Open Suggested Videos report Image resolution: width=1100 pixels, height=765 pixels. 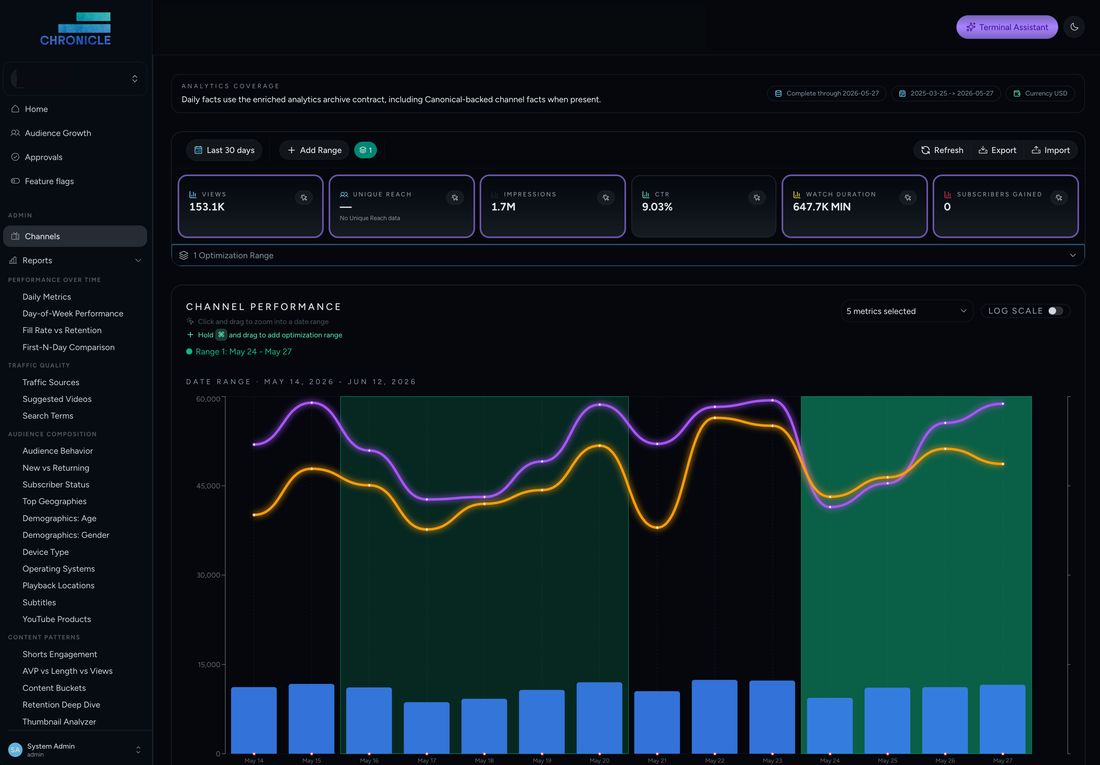(x=57, y=399)
